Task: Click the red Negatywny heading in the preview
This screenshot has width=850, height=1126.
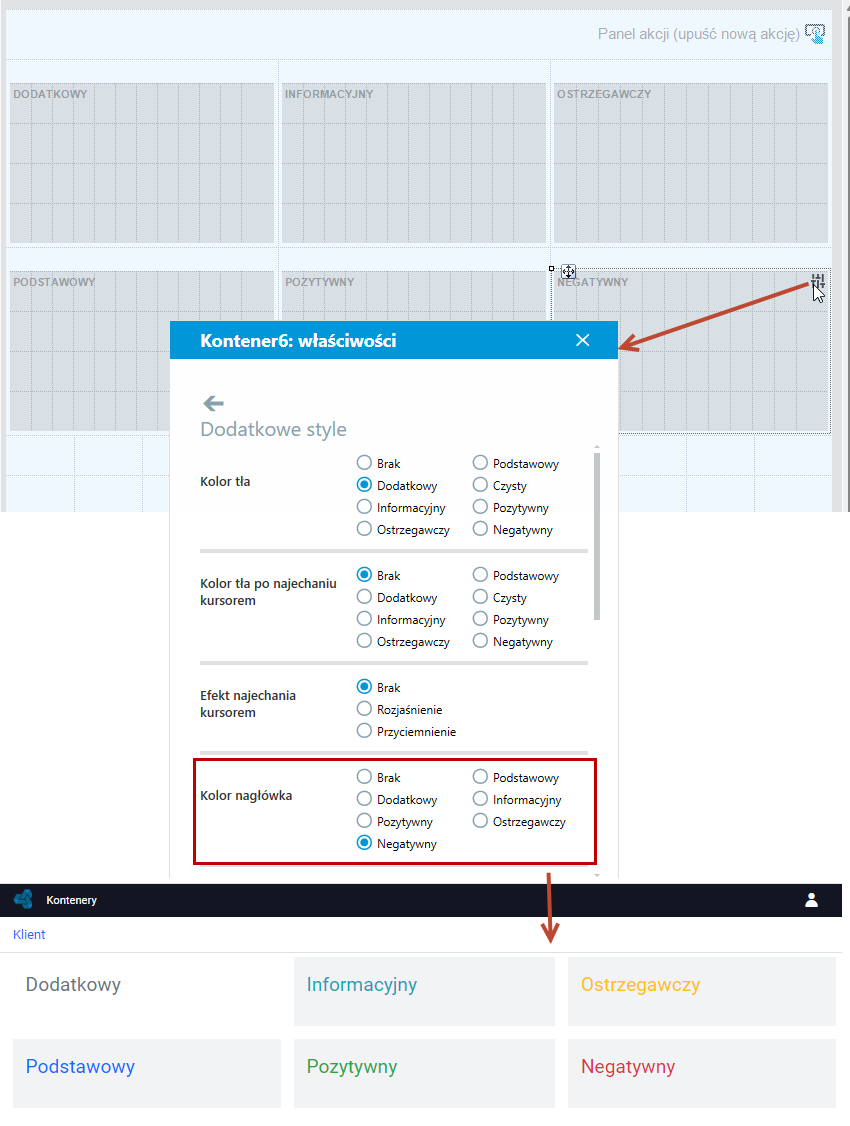Action: (x=628, y=1067)
